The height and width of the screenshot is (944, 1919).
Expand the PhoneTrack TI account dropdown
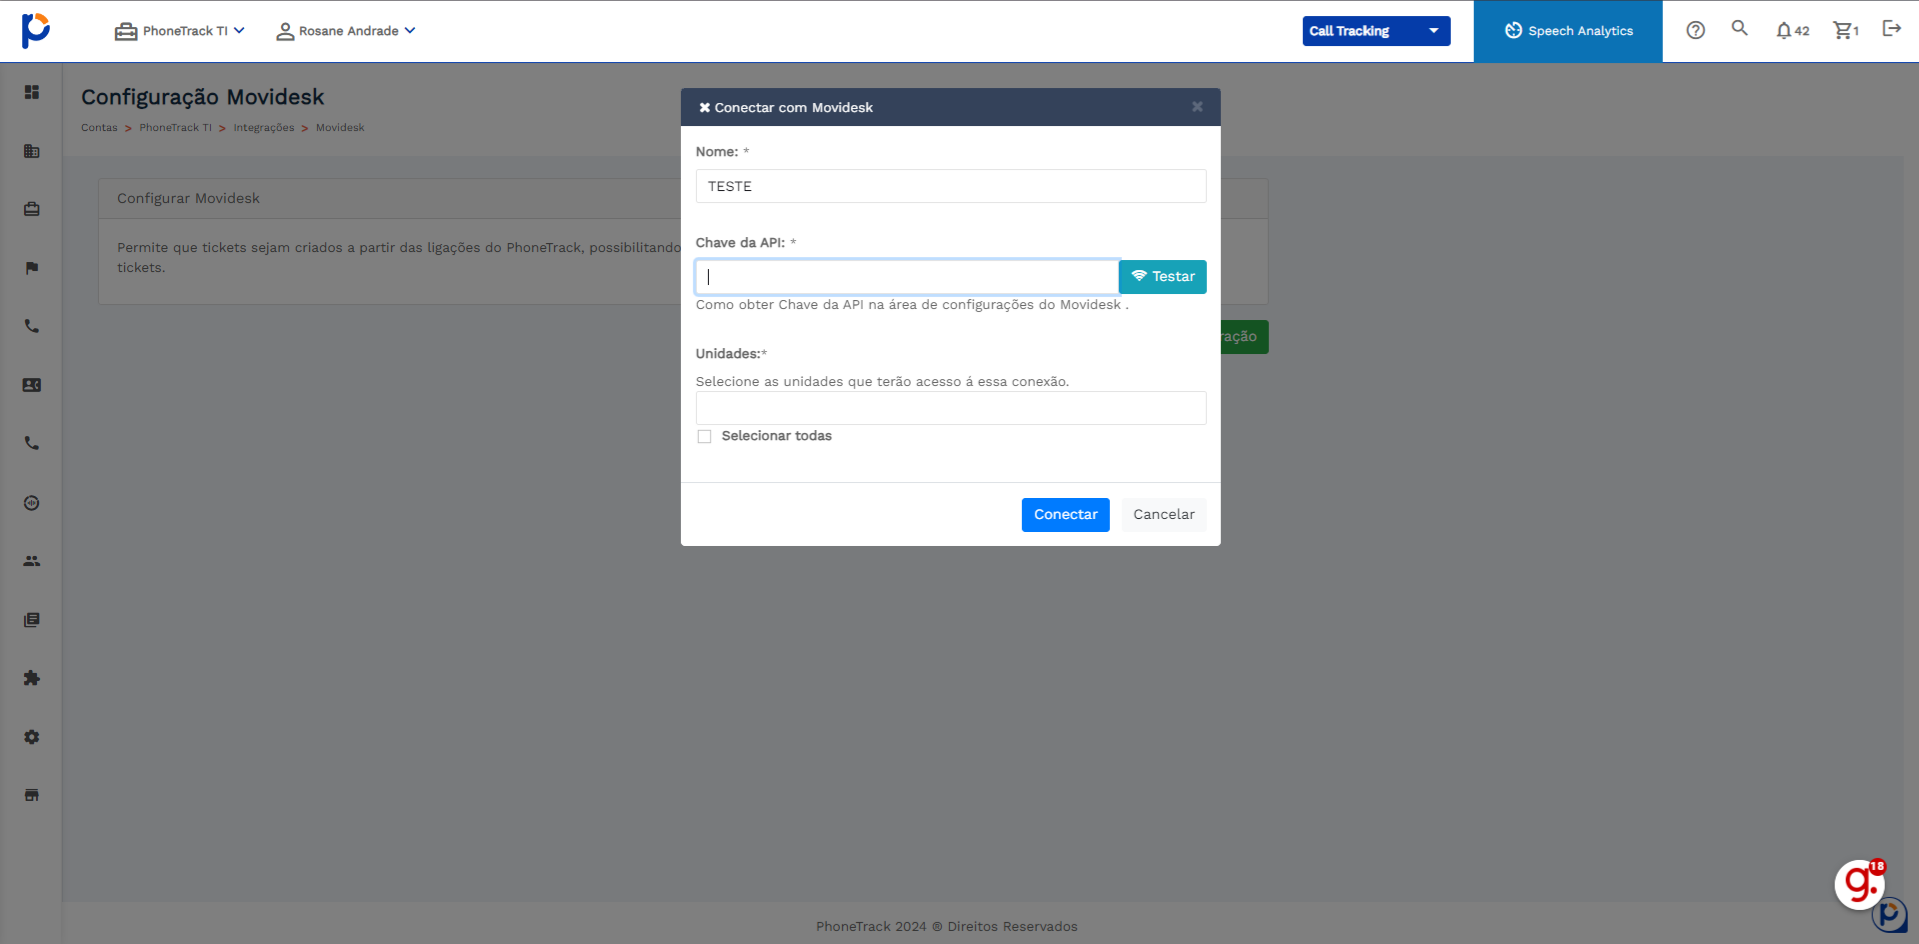pyautogui.click(x=180, y=31)
